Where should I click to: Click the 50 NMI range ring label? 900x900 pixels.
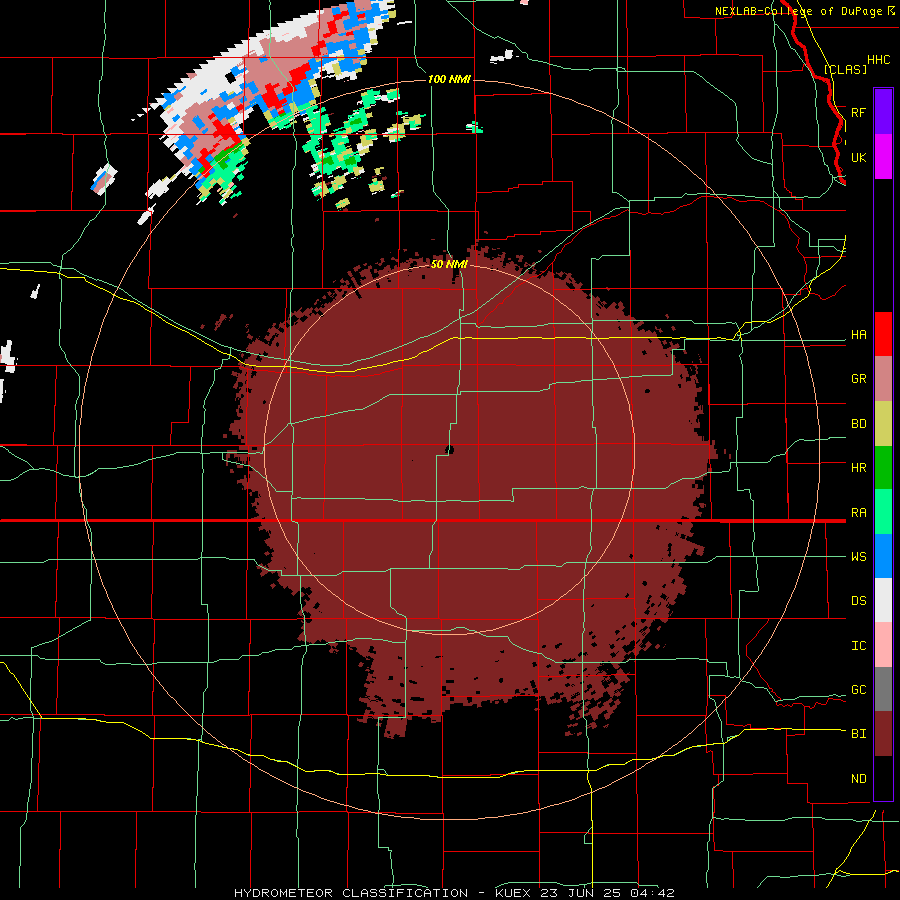449,264
